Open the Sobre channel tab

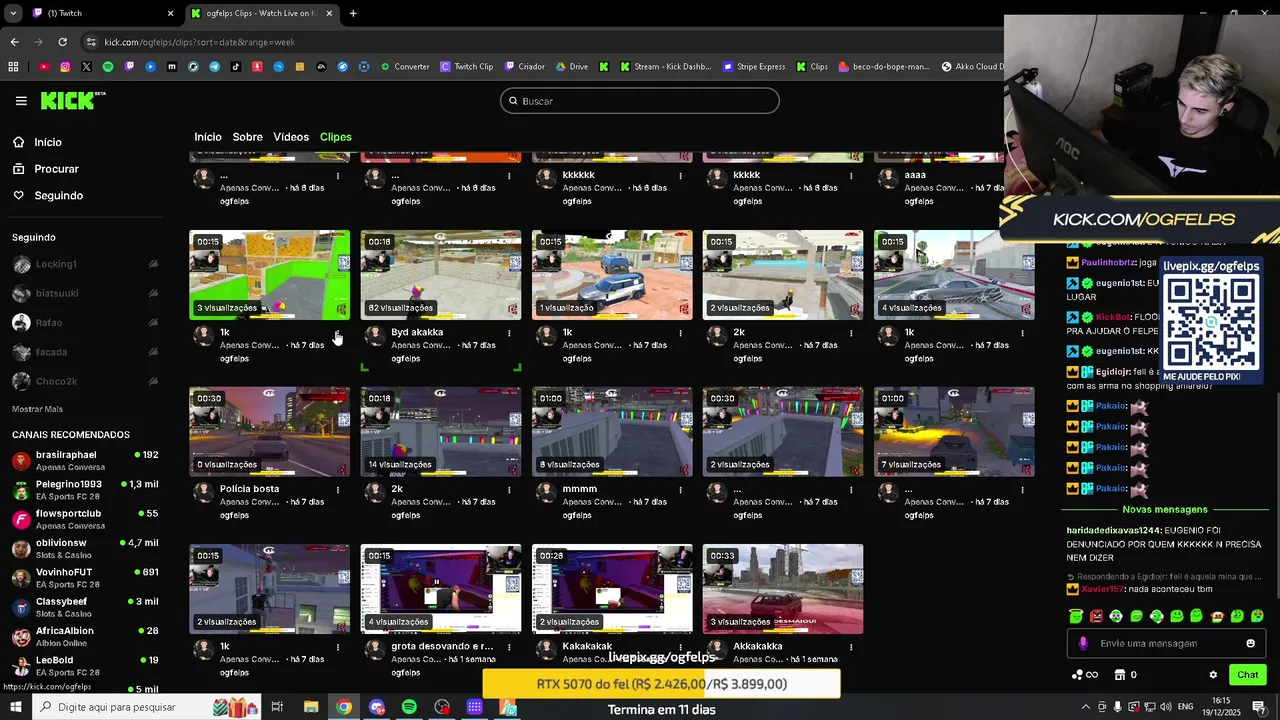tap(248, 137)
